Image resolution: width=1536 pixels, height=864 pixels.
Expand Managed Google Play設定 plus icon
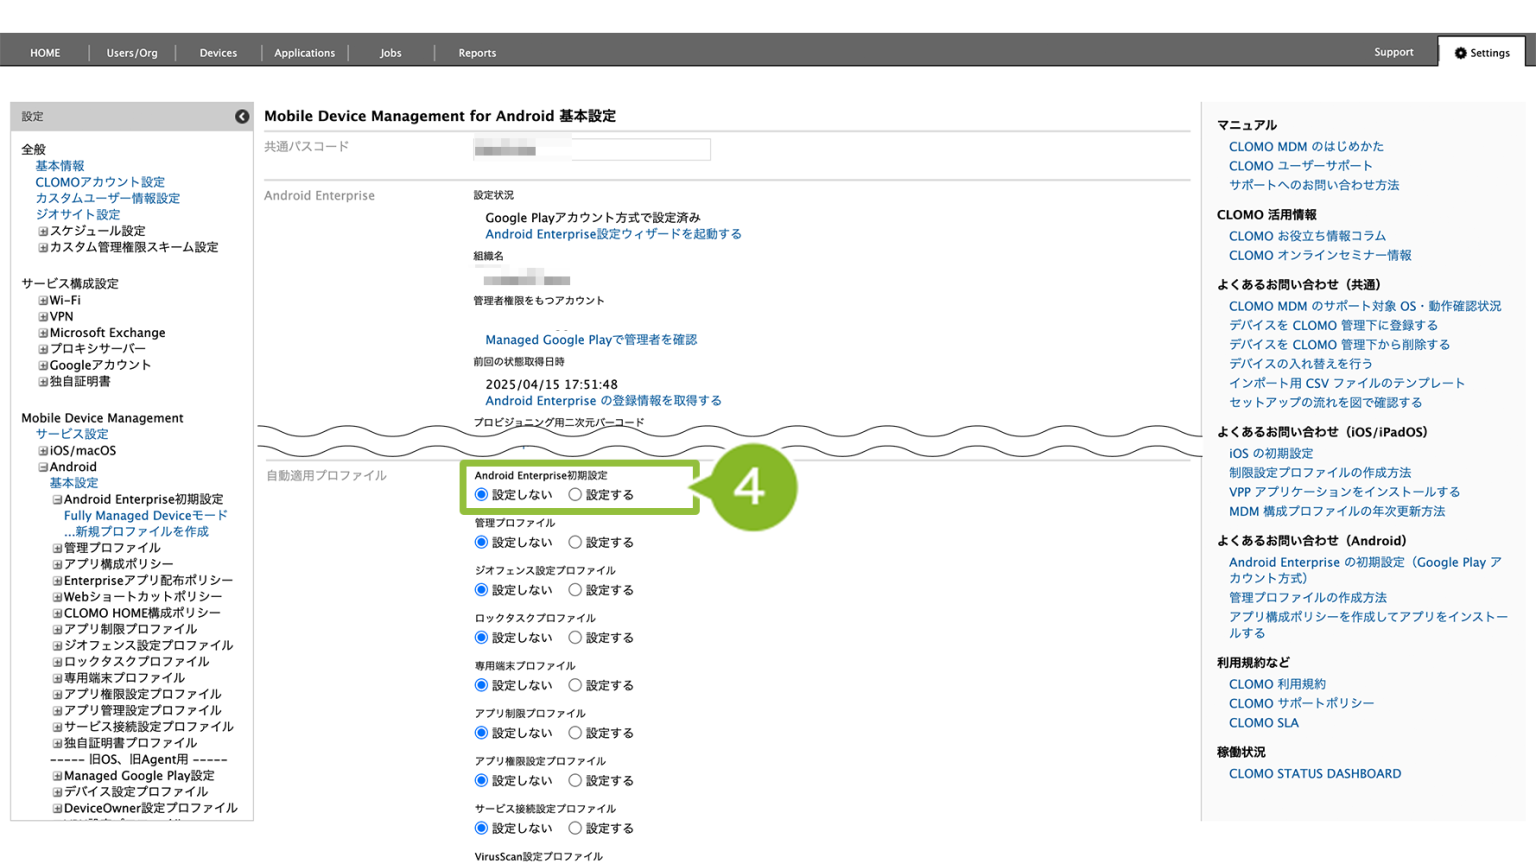pyautogui.click(x=57, y=776)
